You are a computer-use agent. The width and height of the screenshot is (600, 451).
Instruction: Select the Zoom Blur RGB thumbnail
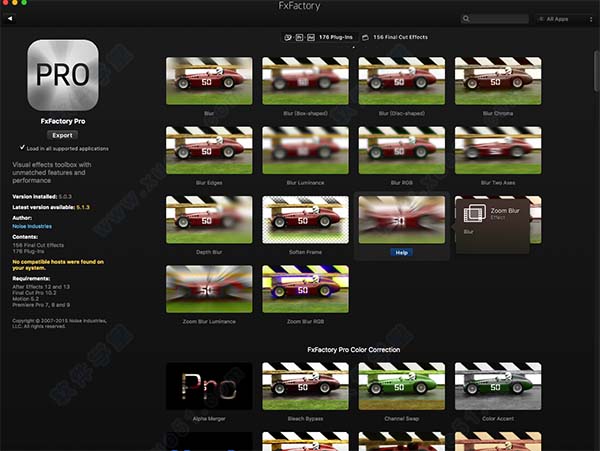pos(305,289)
